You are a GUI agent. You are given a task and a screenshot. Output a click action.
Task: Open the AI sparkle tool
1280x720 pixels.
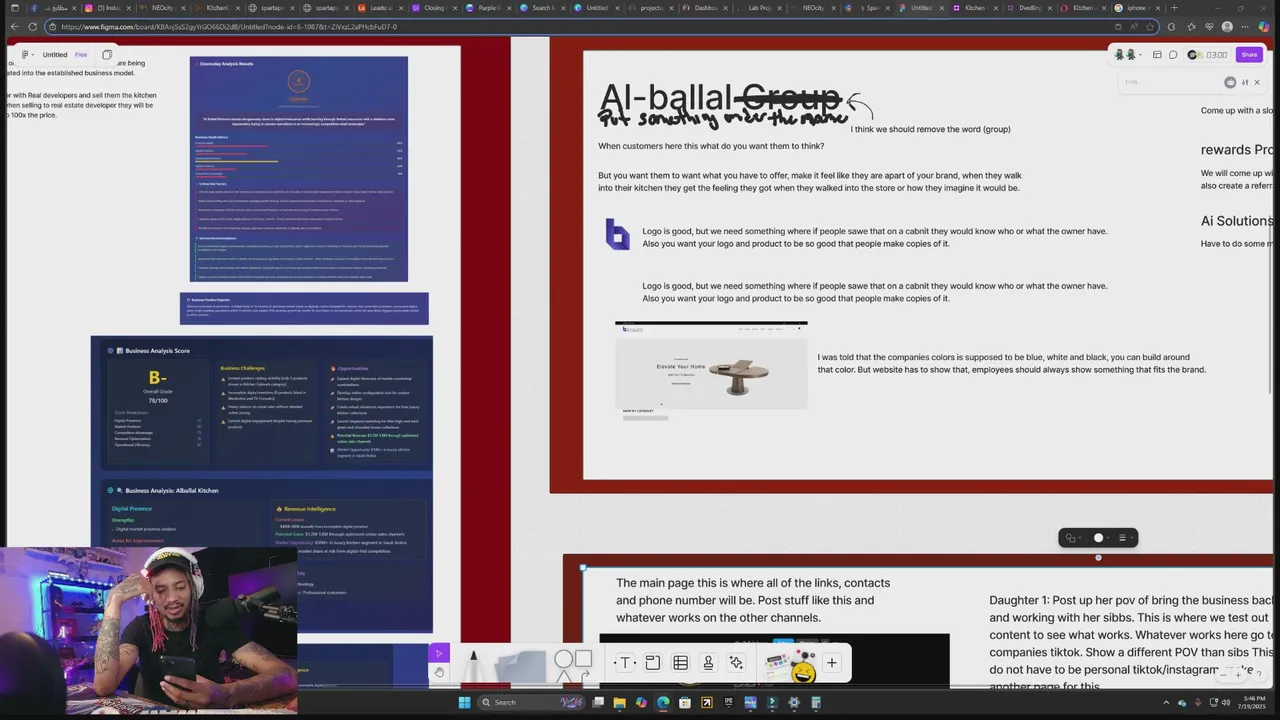[736, 663]
